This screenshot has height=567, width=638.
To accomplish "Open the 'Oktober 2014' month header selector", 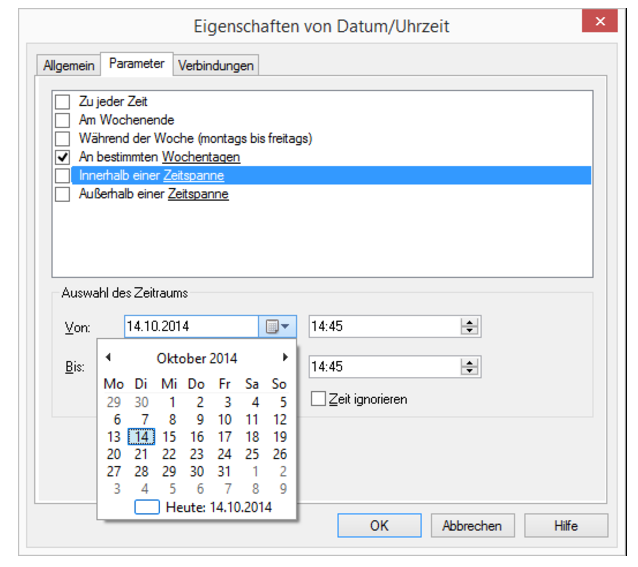I will pos(197,358).
